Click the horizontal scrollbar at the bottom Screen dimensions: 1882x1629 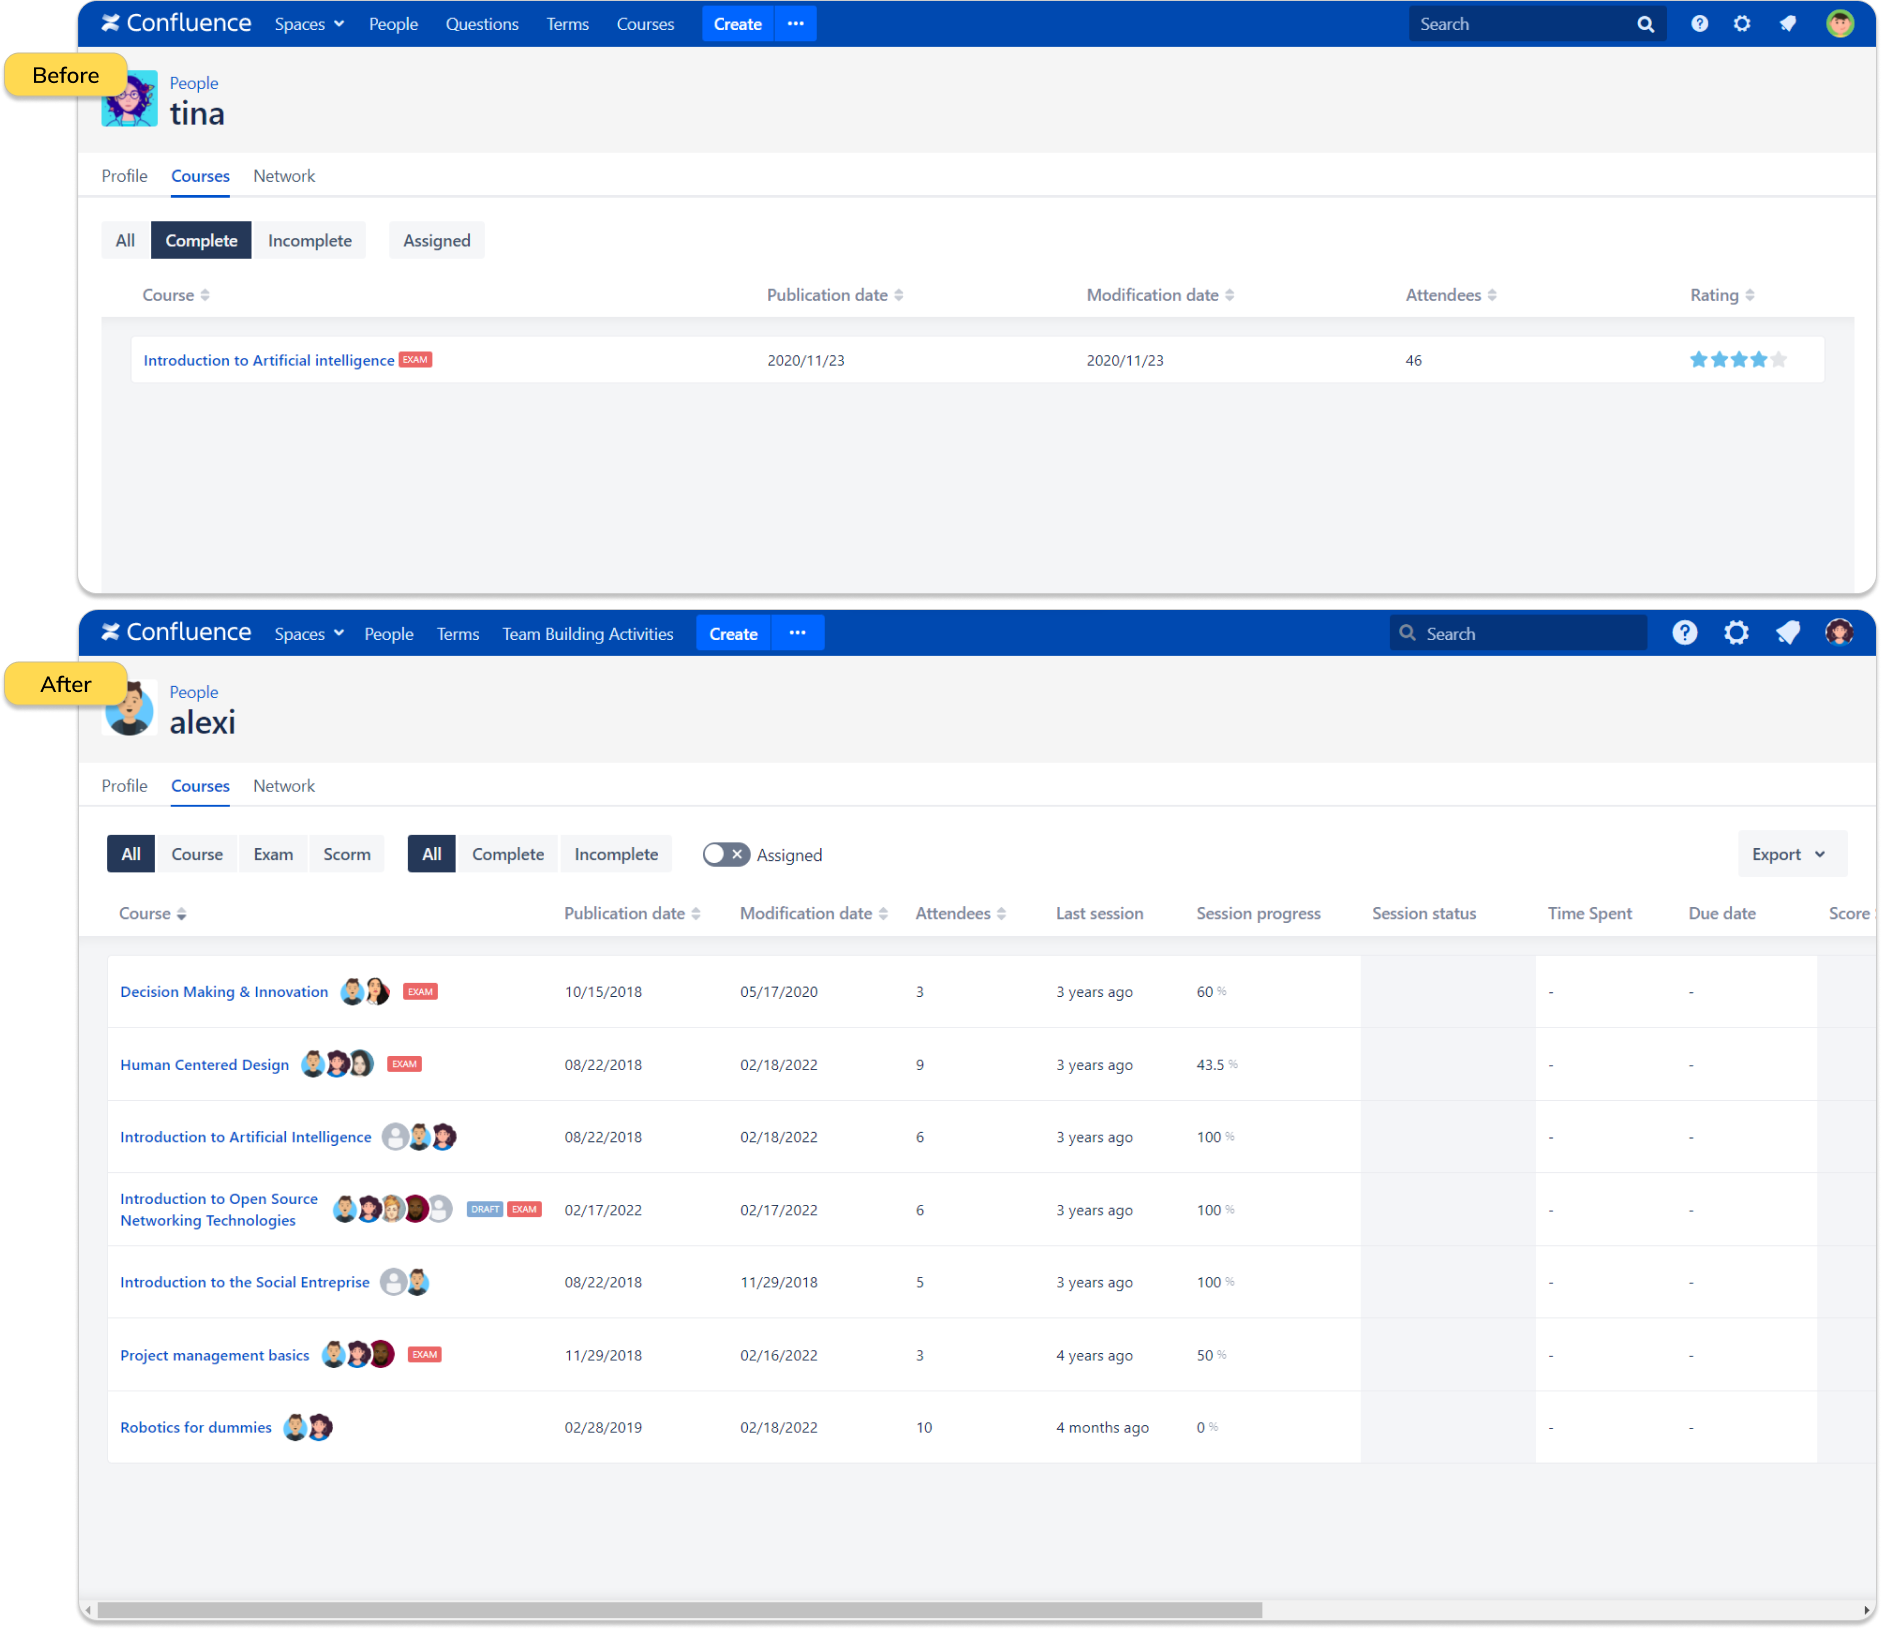pyautogui.click(x=680, y=1610)
